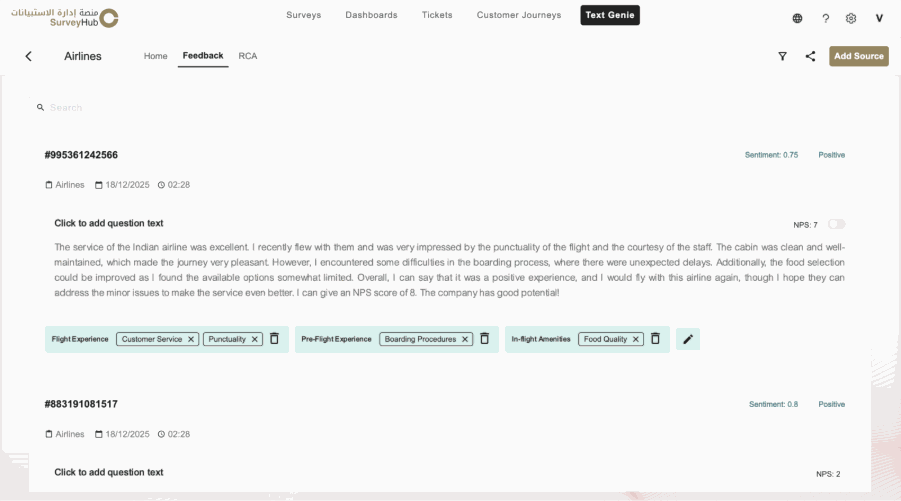Click Airlines source on feedback #995361242566
This screenshot has height=501, width=901.
click(x=65, y=185)
